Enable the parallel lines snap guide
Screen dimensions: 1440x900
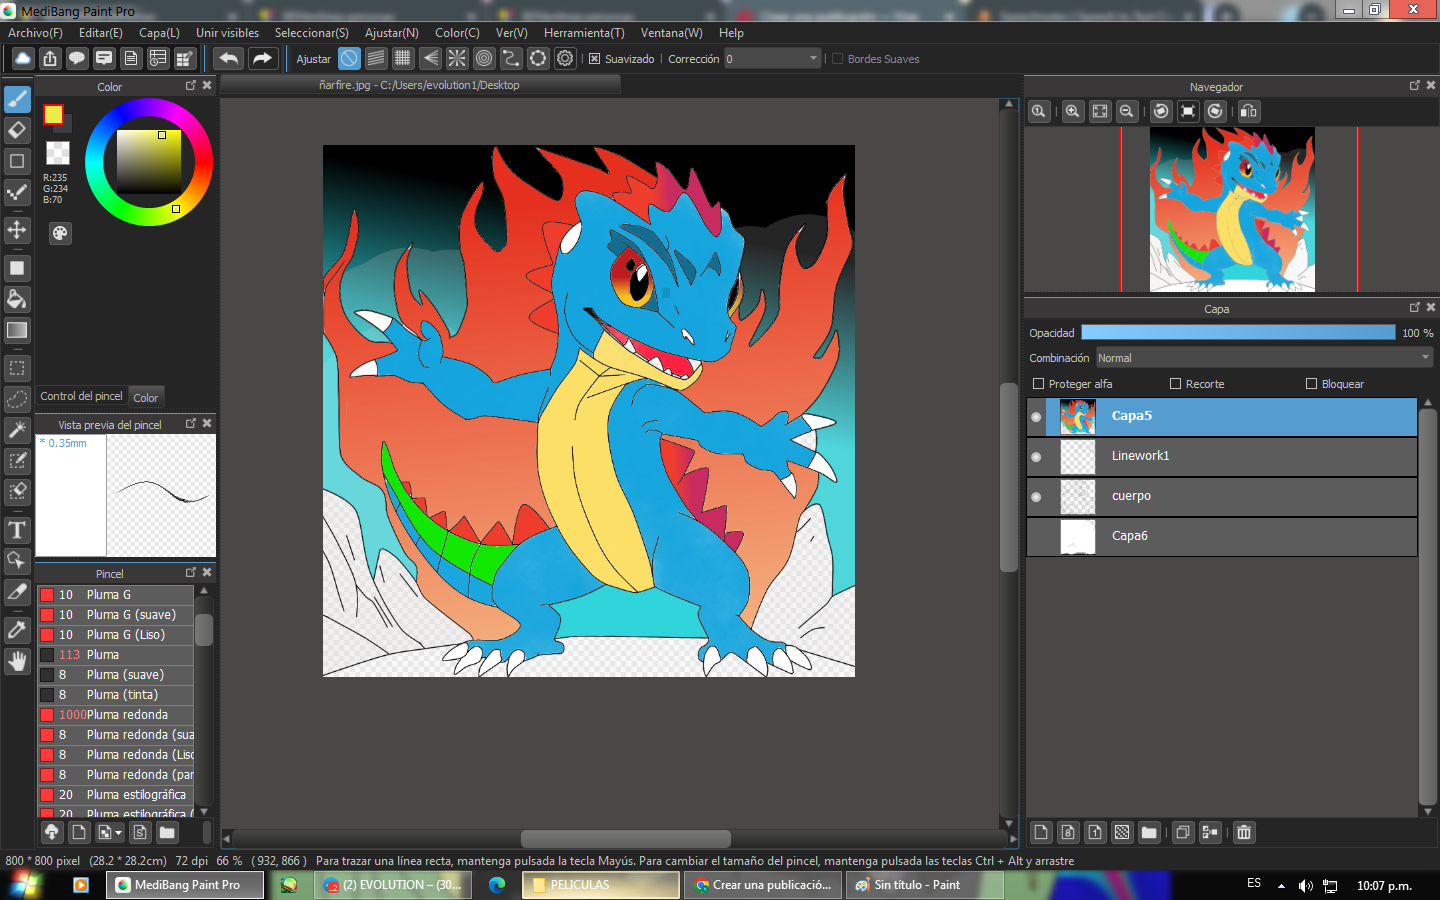tap(376, 58)
